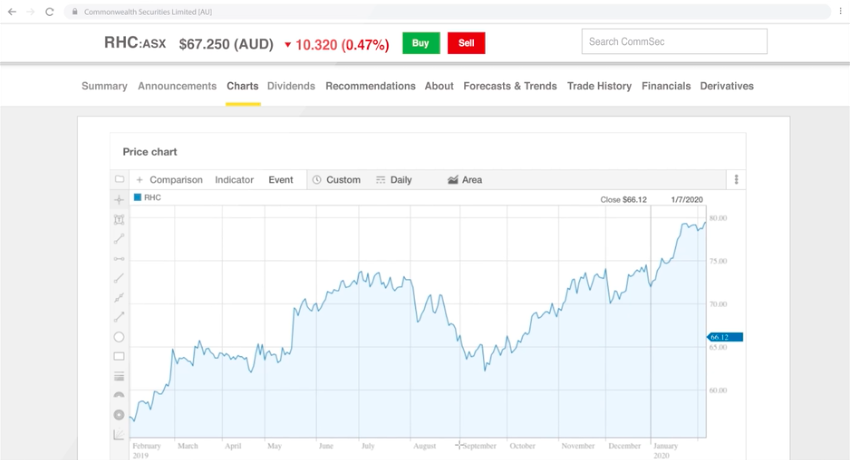Open the Event menu
This screenshot has height=460, width=850.
(x=281, y=180)
